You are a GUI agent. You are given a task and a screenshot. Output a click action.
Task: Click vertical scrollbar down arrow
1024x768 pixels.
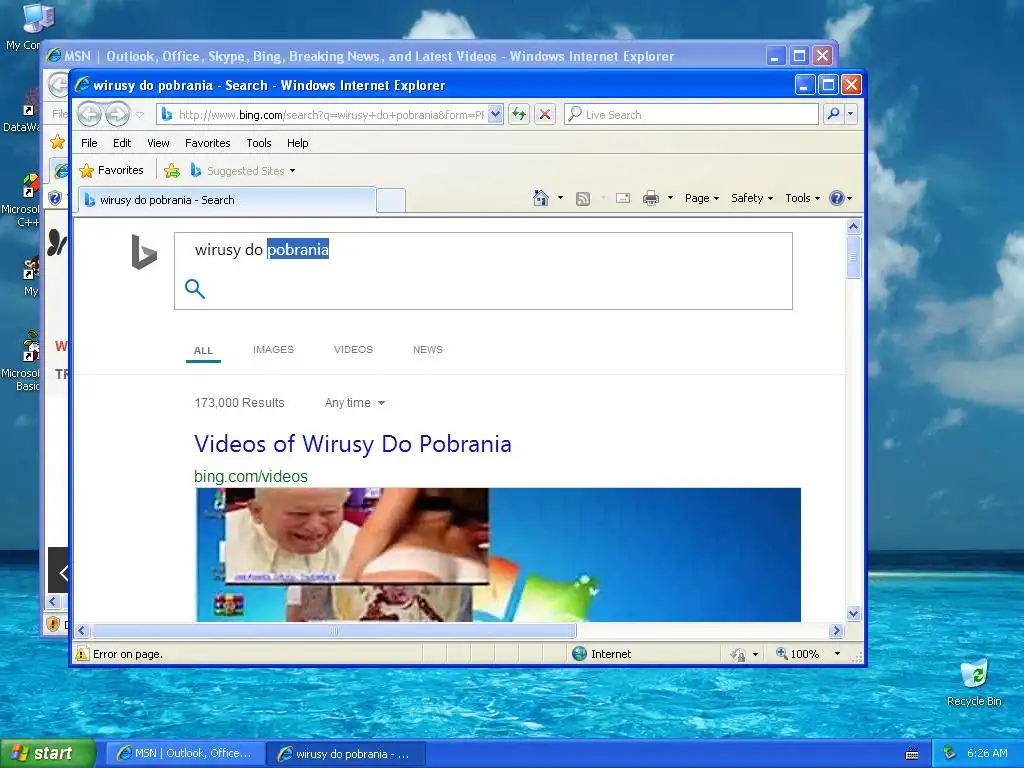click(x=853, y=613)
